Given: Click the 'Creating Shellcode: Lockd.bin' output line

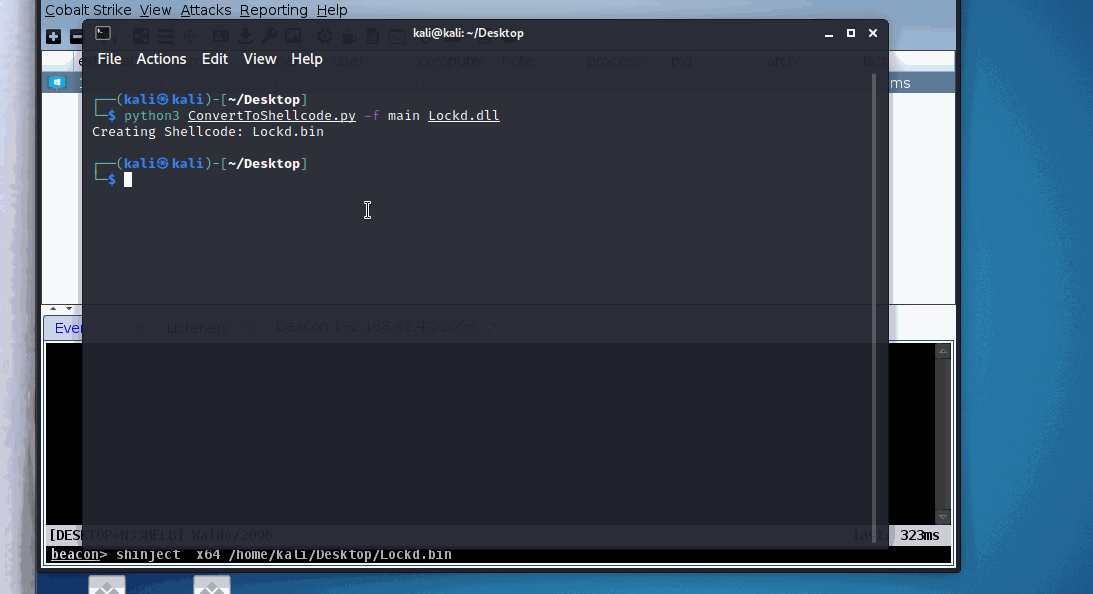Looking at the screenshot, I should click(x=208, y=132).
